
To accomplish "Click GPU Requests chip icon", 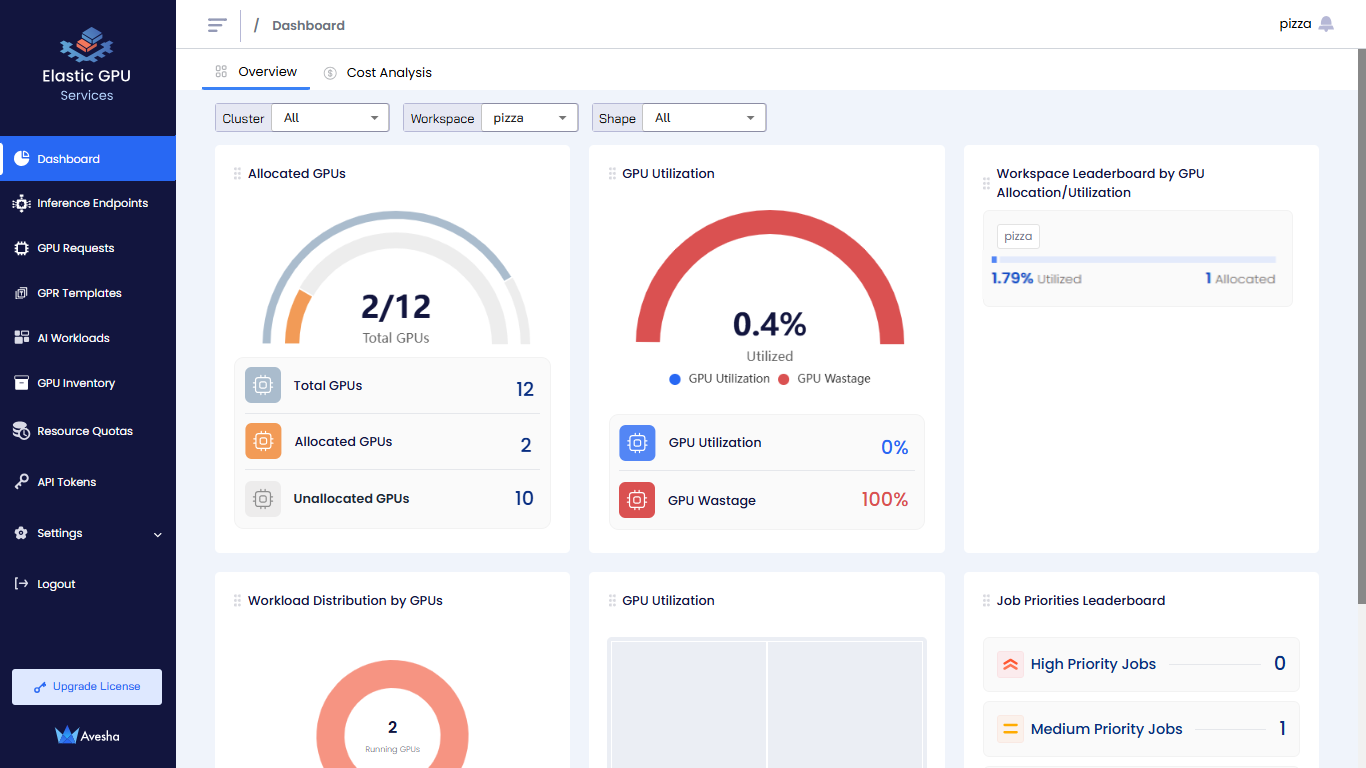I will point(21,248).
